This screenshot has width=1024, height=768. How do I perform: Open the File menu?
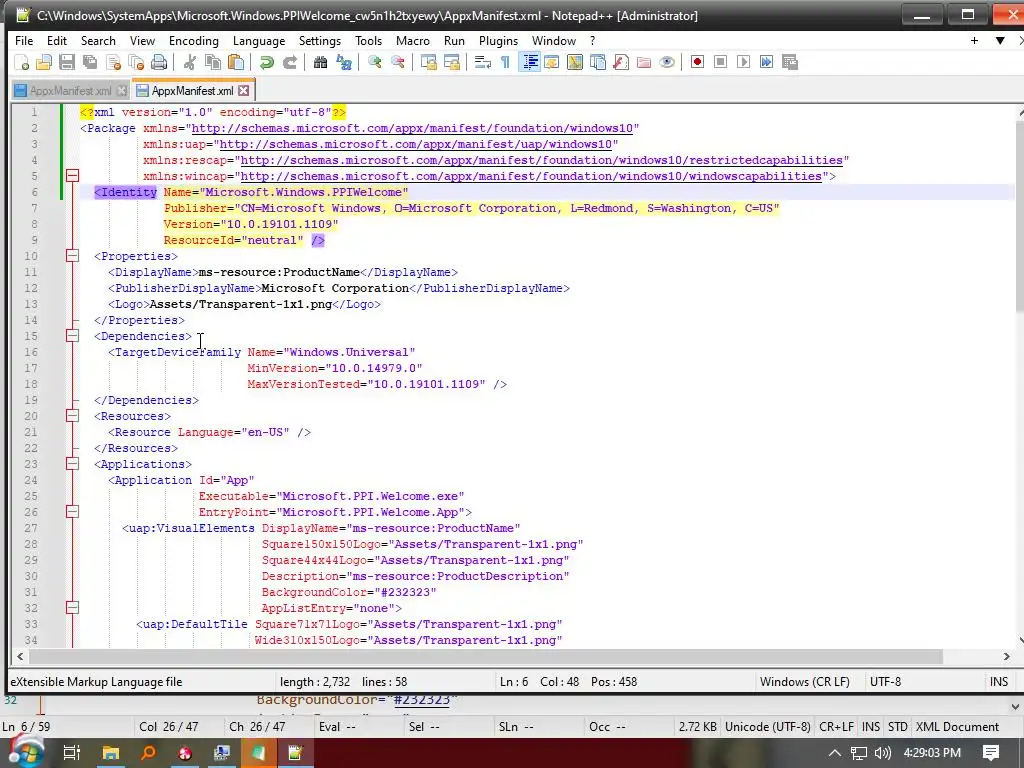pyautogui.click(x=24, y=40)
